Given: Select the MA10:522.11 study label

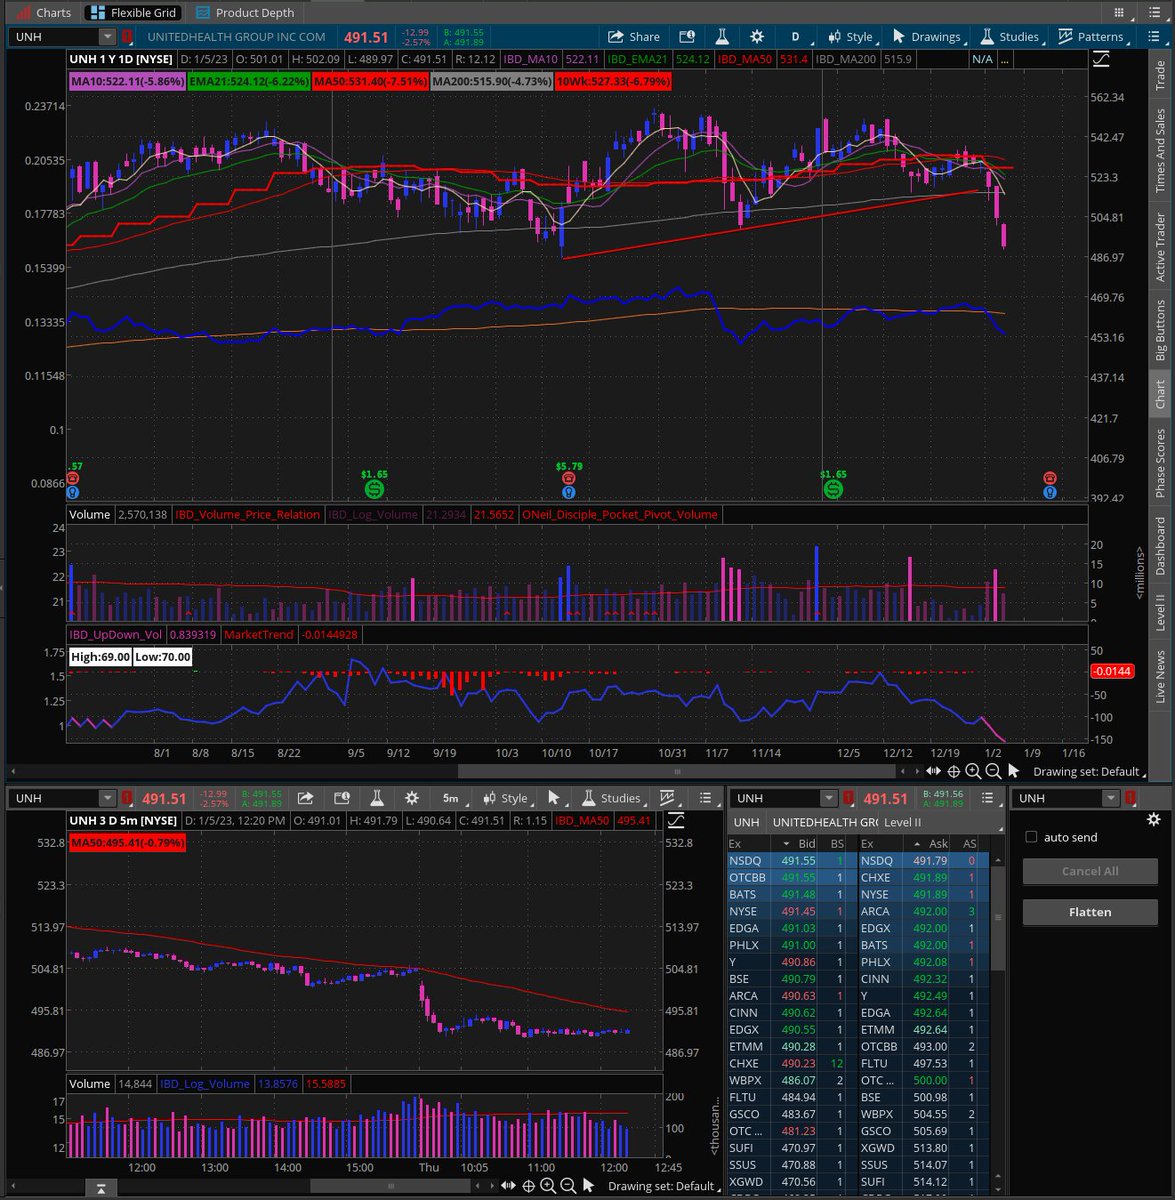Looking at the screenshot, I should pyautogui.click(x=127, y=81).
